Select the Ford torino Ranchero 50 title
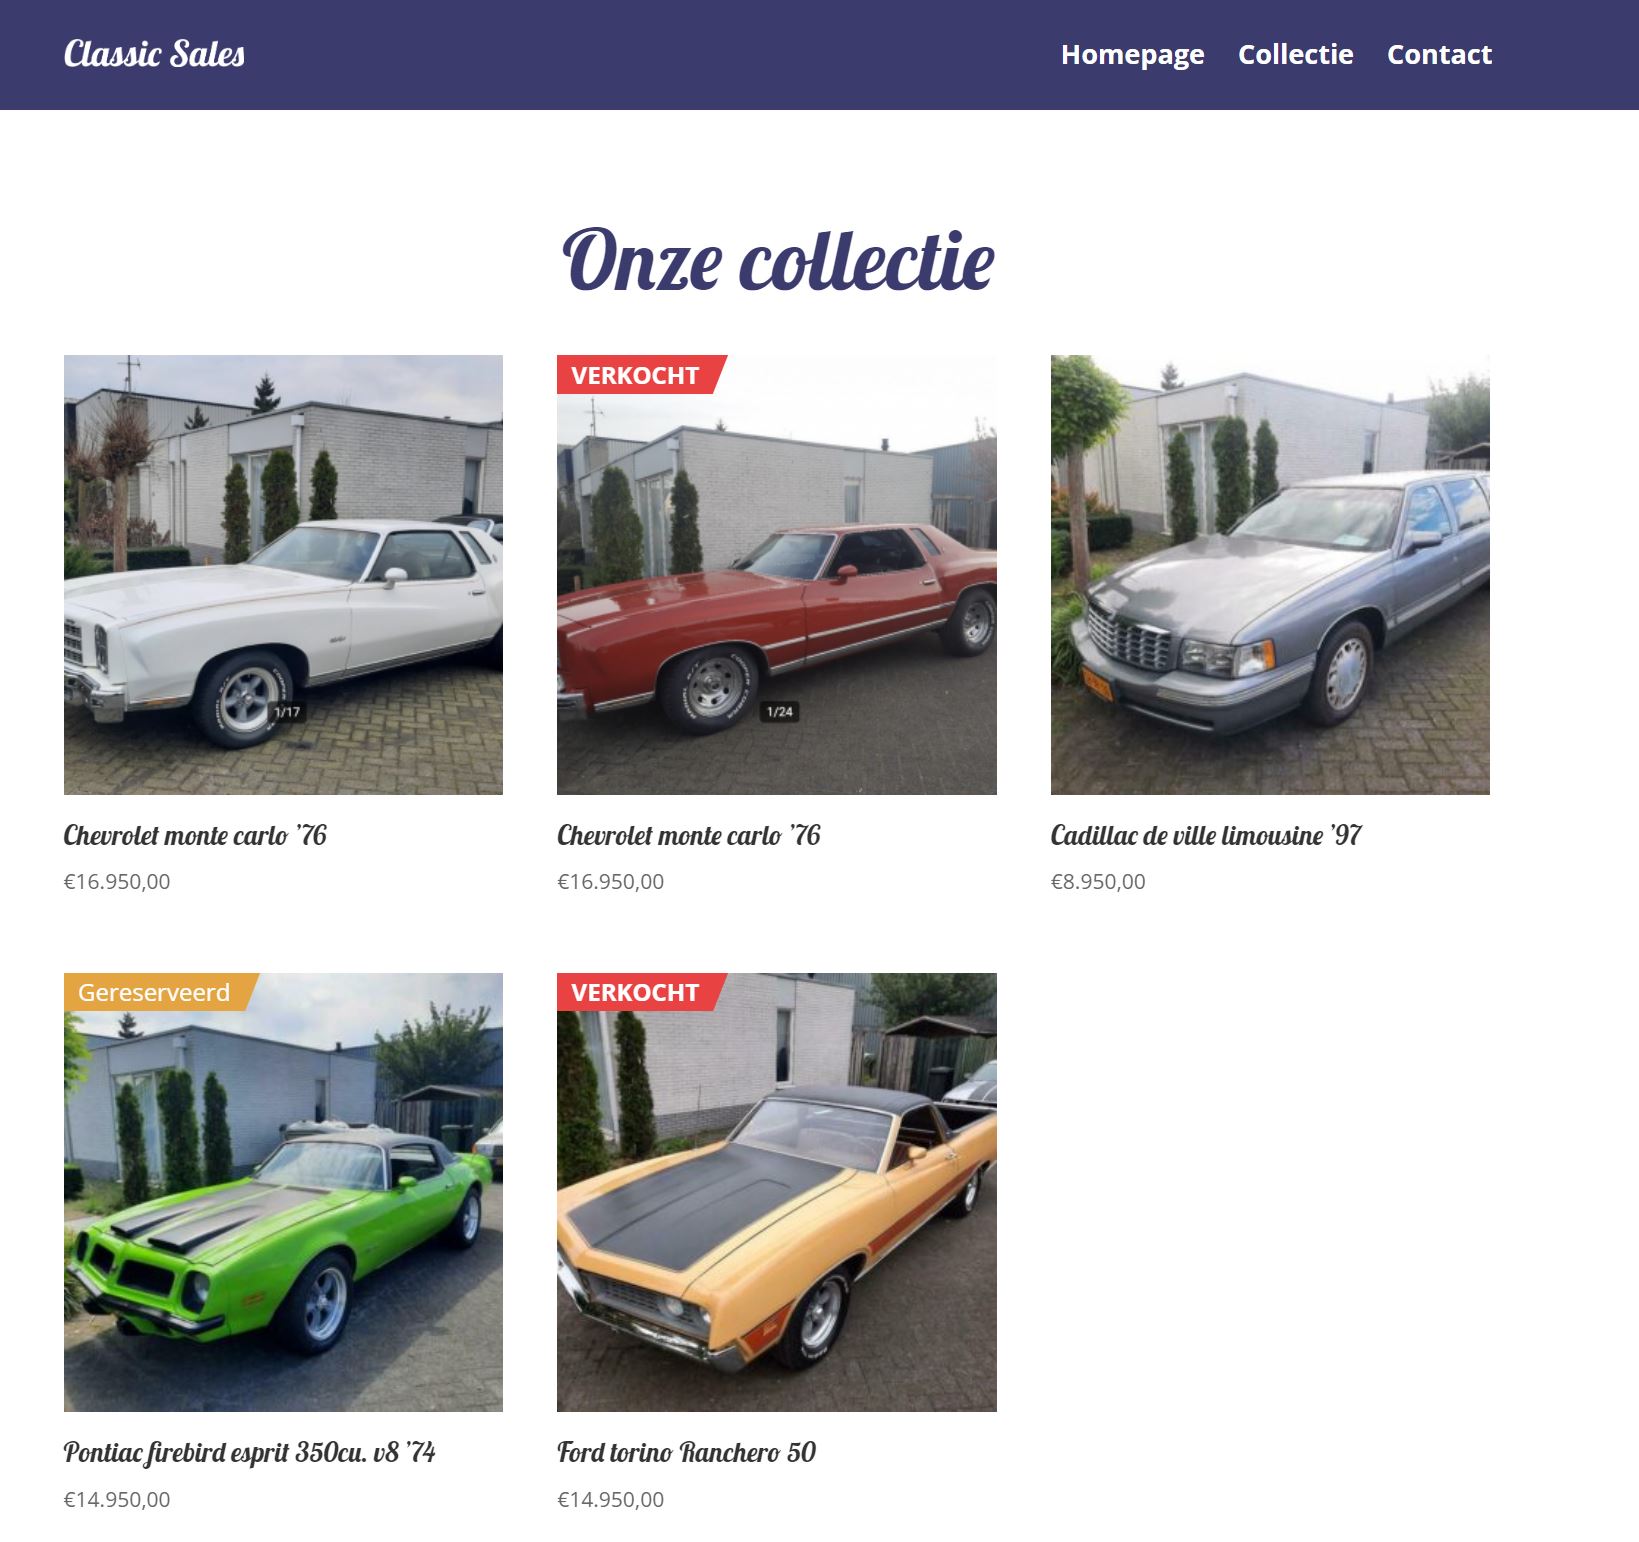 pos(686,1452)
